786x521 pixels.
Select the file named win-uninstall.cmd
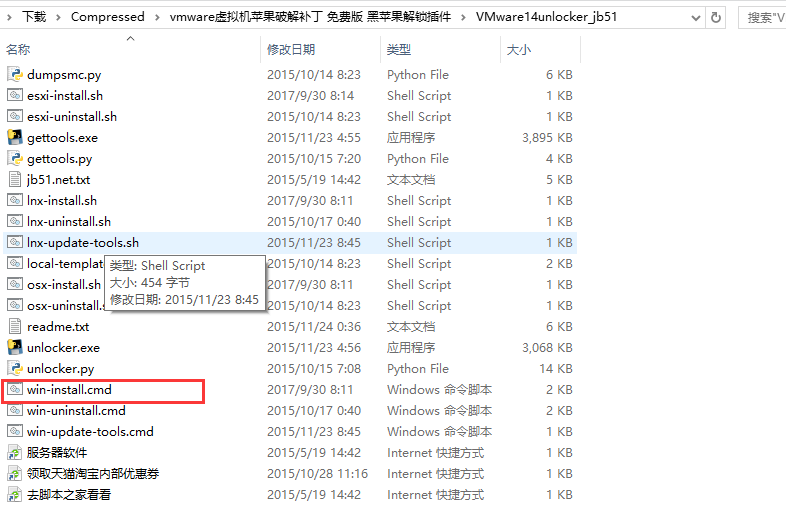pos(76,411)
